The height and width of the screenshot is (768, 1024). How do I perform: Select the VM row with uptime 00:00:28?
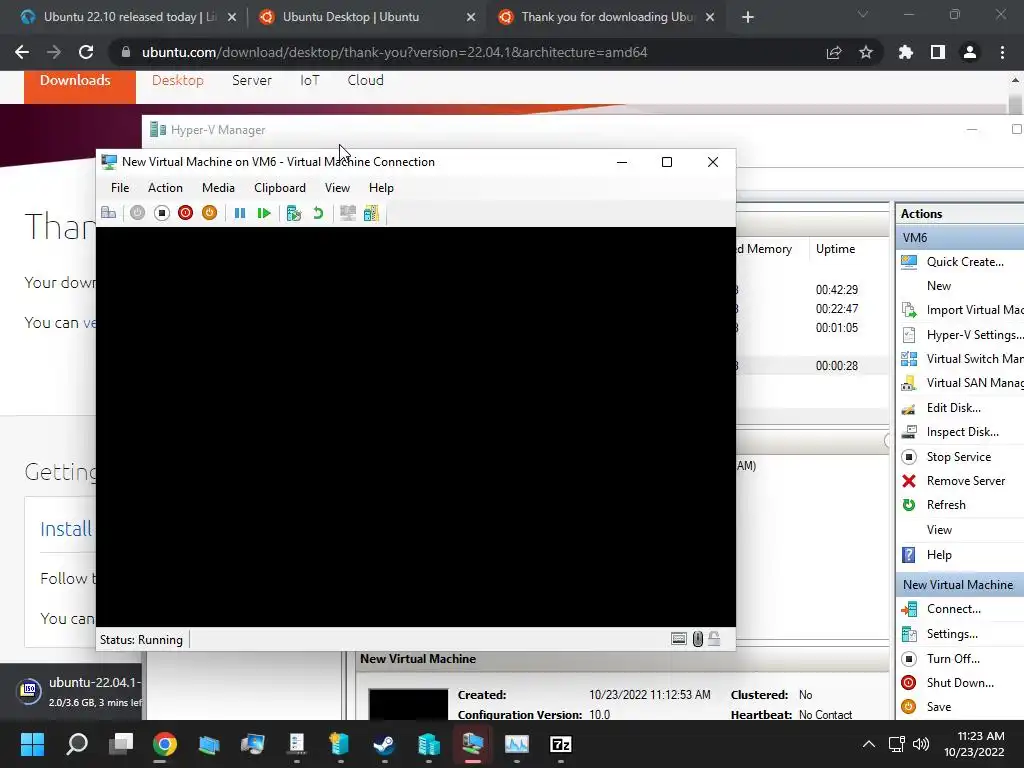click(x=812, y=366)
